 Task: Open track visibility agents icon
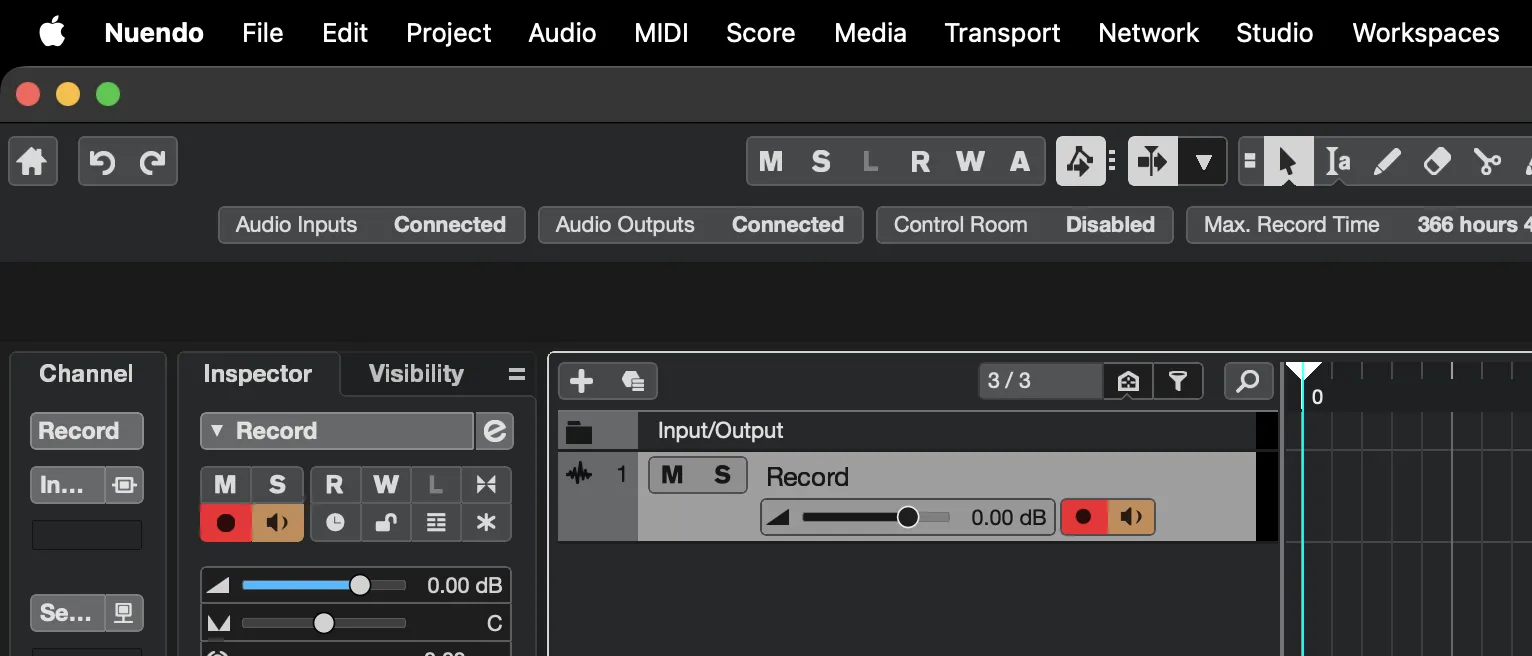(1128, 381)
